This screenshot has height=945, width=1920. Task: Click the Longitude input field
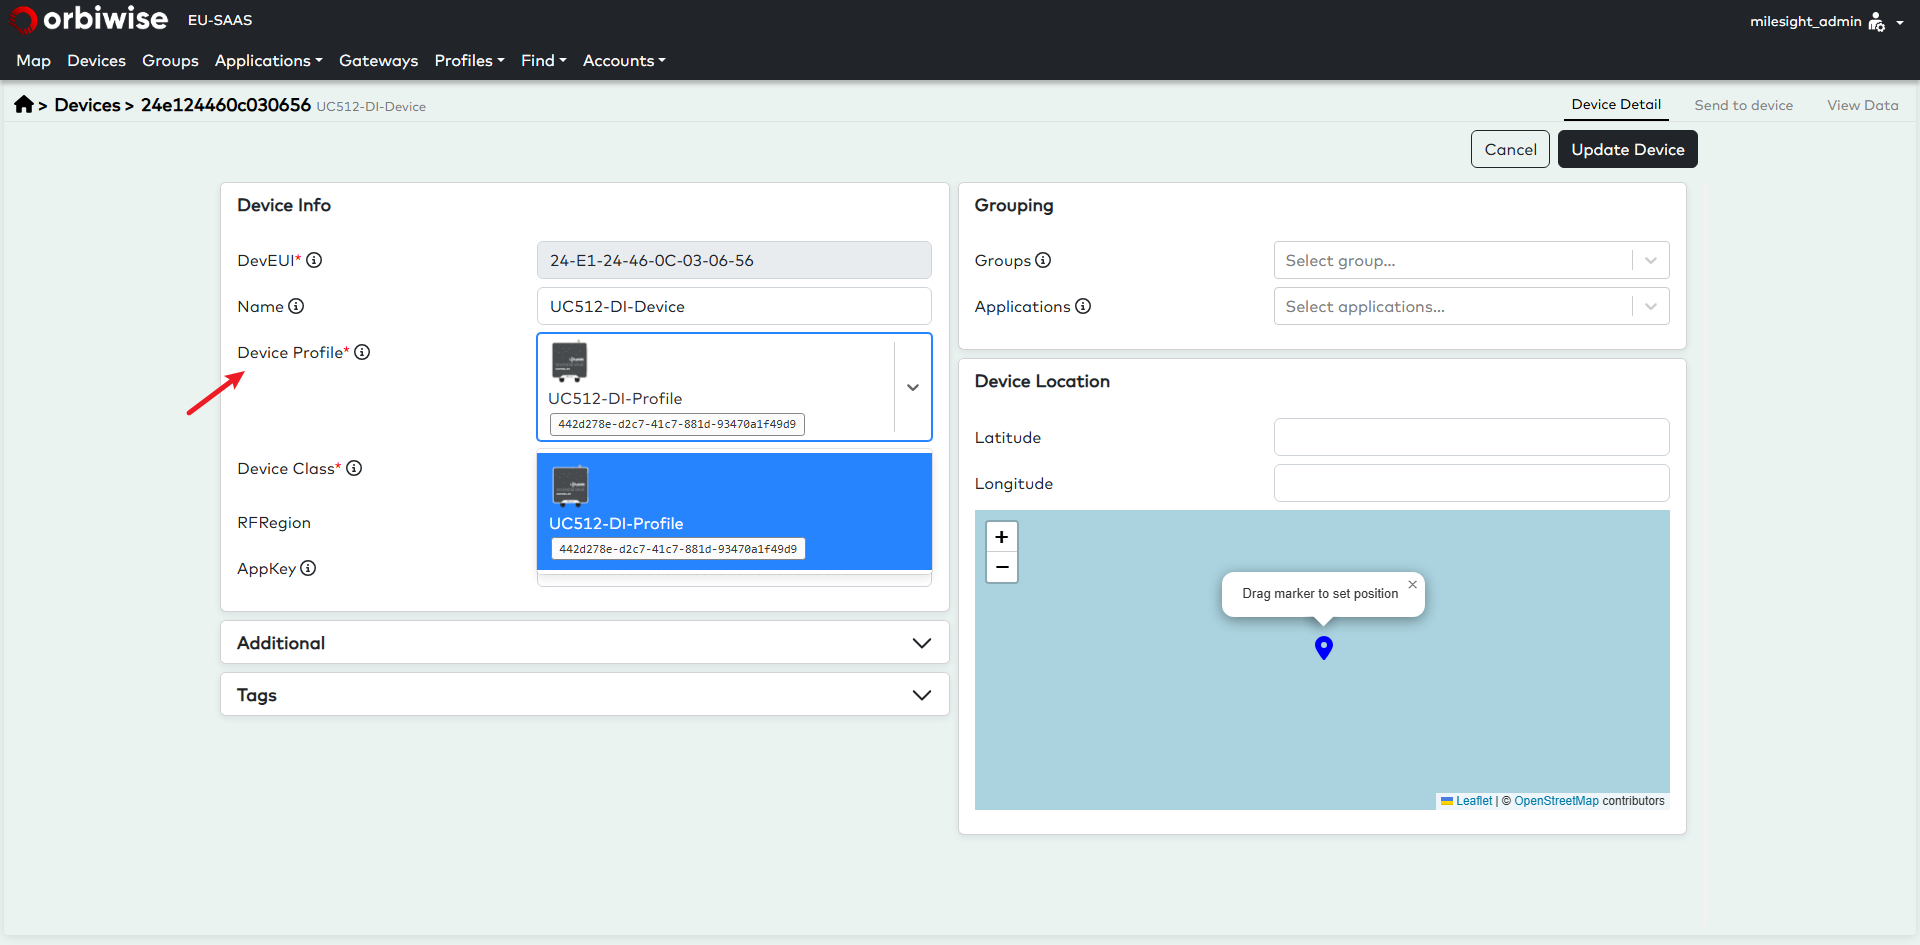(x=1471, y=483)
